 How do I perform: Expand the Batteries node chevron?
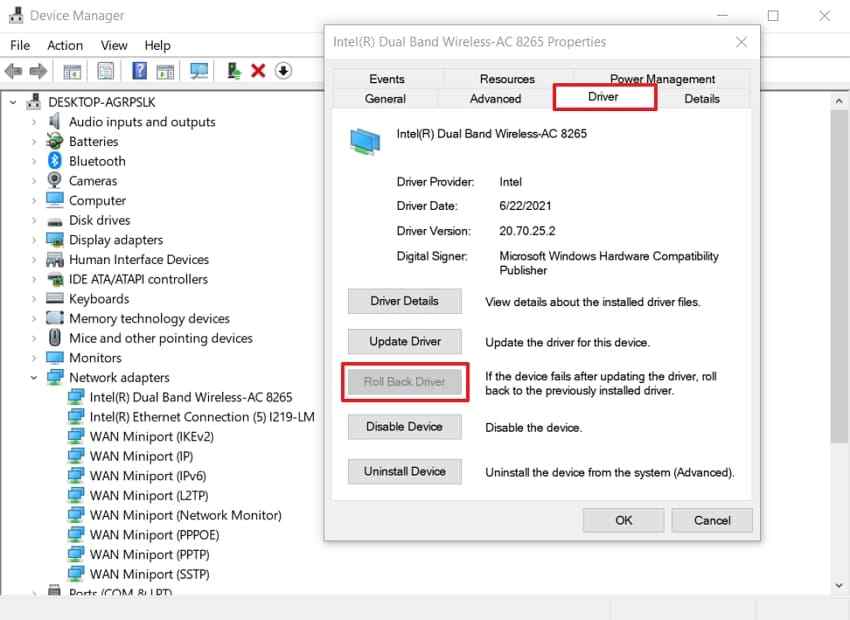point(34,141)
